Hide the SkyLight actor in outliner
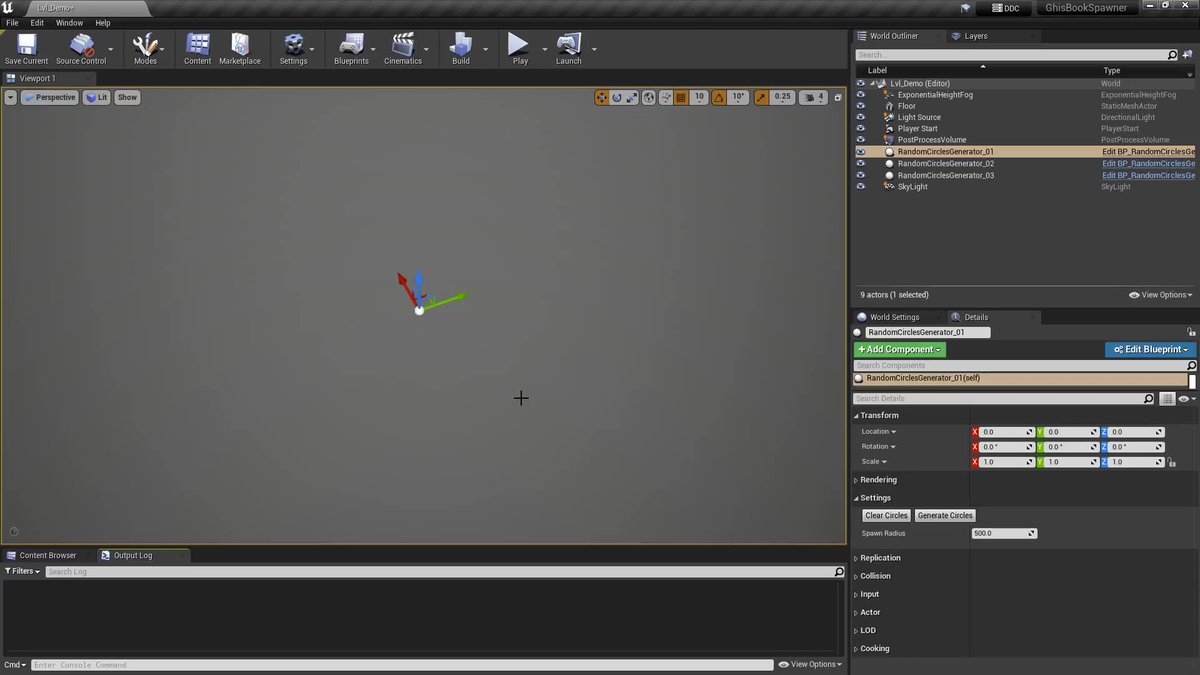This screenshot has width=1200, height=675. [860, 187]
